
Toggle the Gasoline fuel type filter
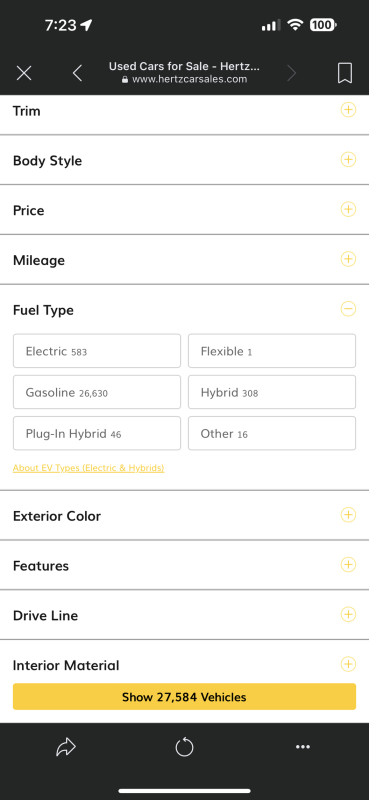point(97,392)
